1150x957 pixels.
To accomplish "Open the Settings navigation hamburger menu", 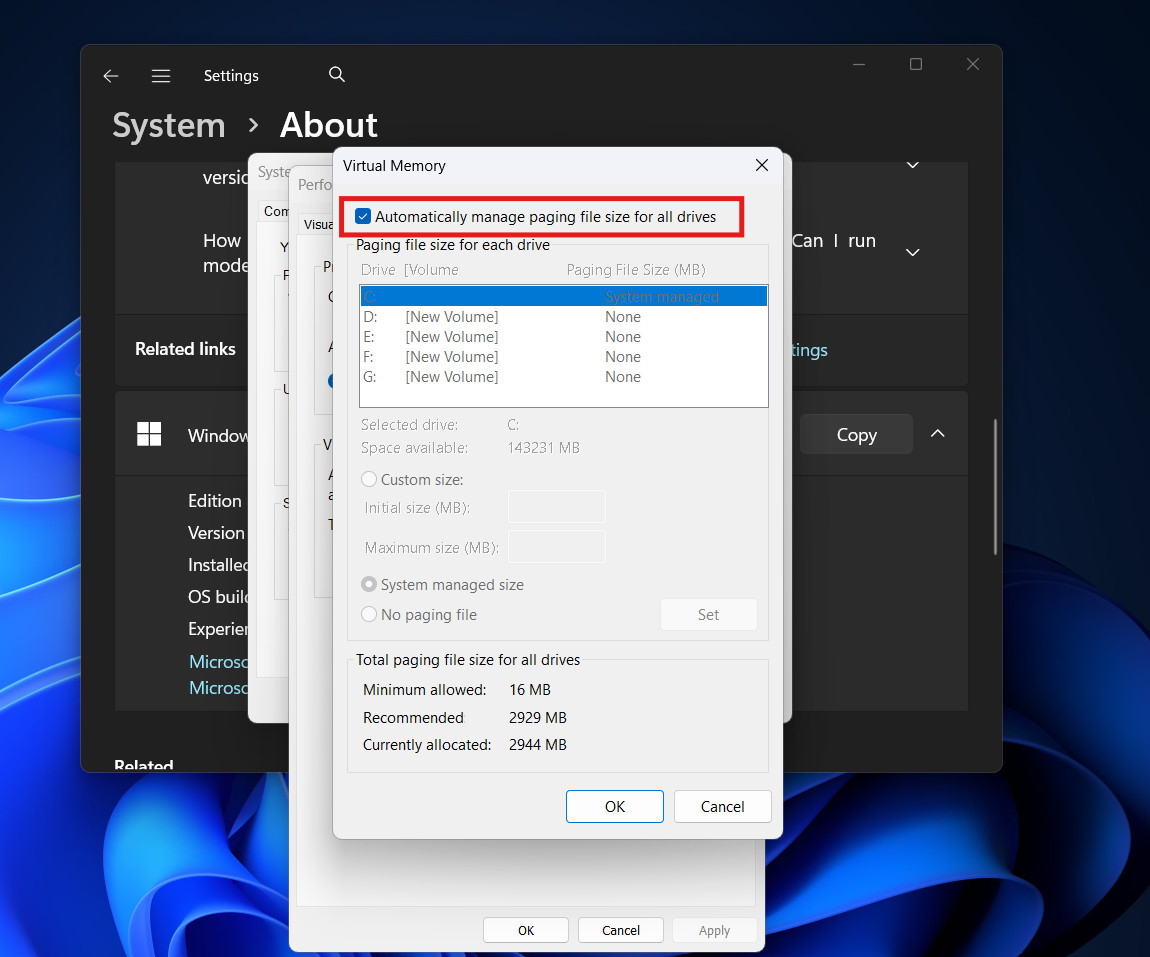I will pos(161,76).
